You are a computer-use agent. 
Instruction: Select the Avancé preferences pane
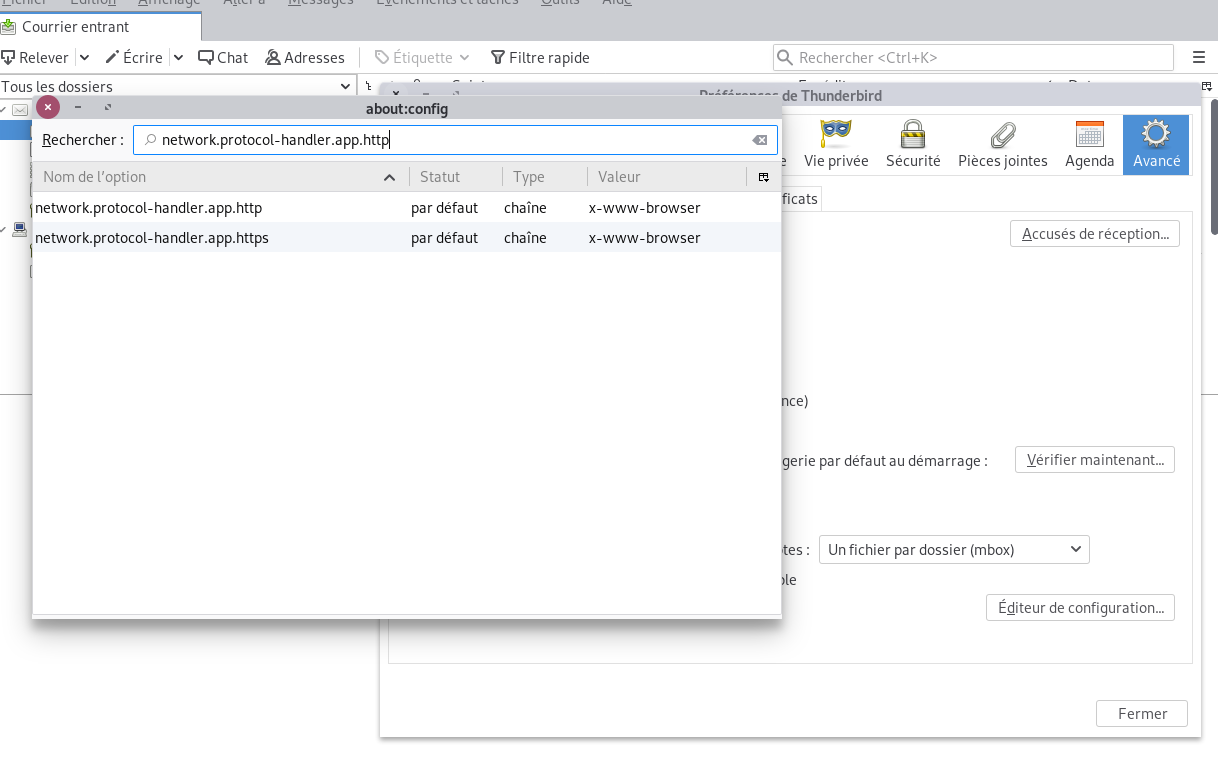pos(1156,145)
